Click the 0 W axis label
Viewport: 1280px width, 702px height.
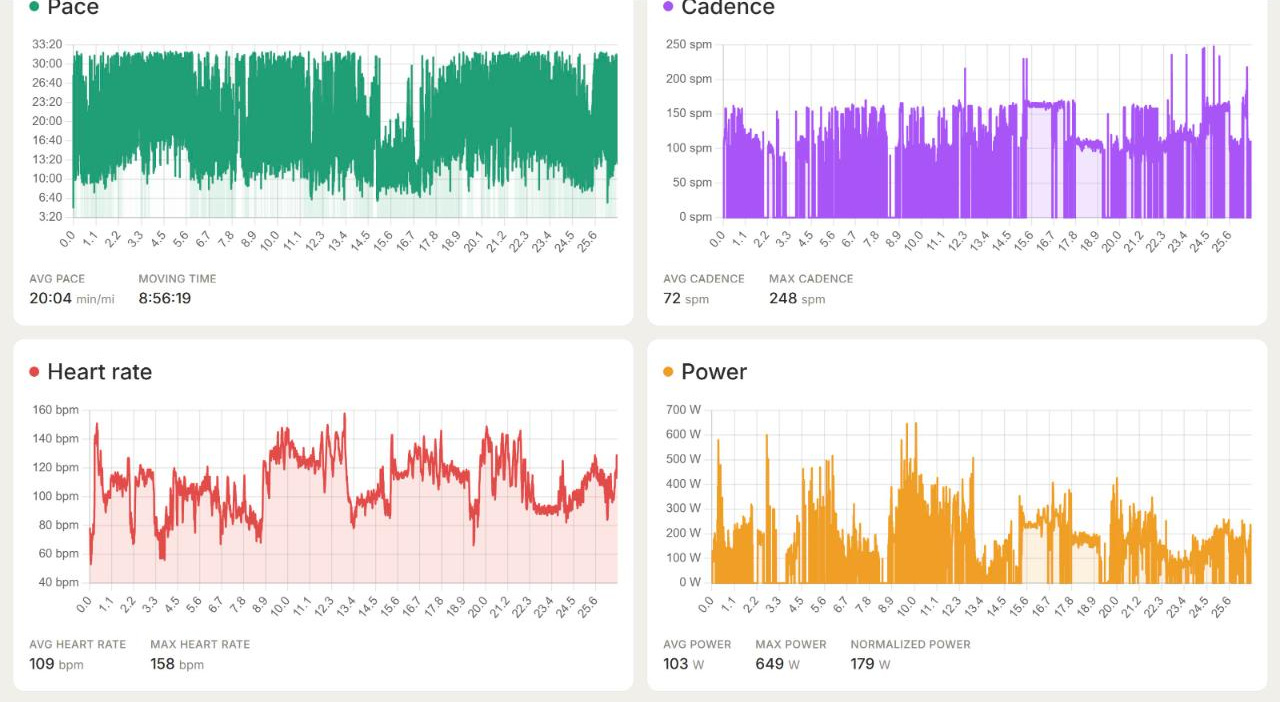point(690,582)
